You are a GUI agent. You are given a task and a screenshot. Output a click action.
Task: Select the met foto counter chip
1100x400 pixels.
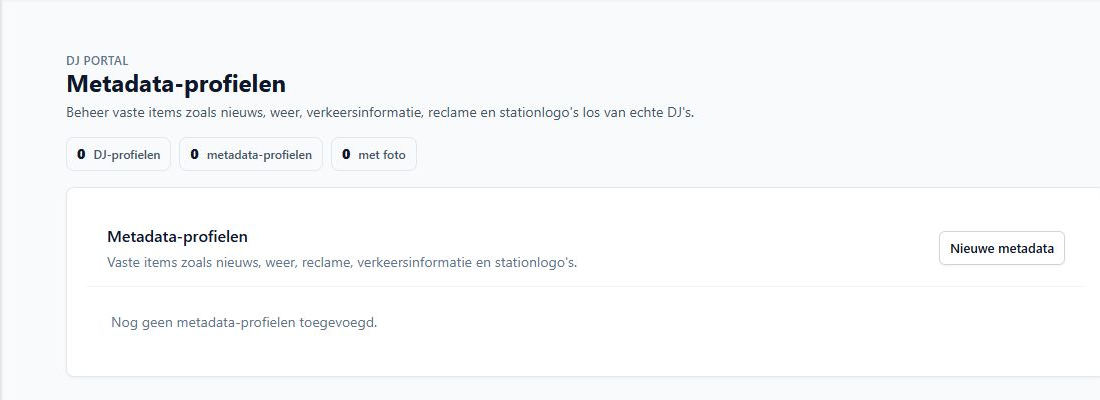tap(373, 154)
